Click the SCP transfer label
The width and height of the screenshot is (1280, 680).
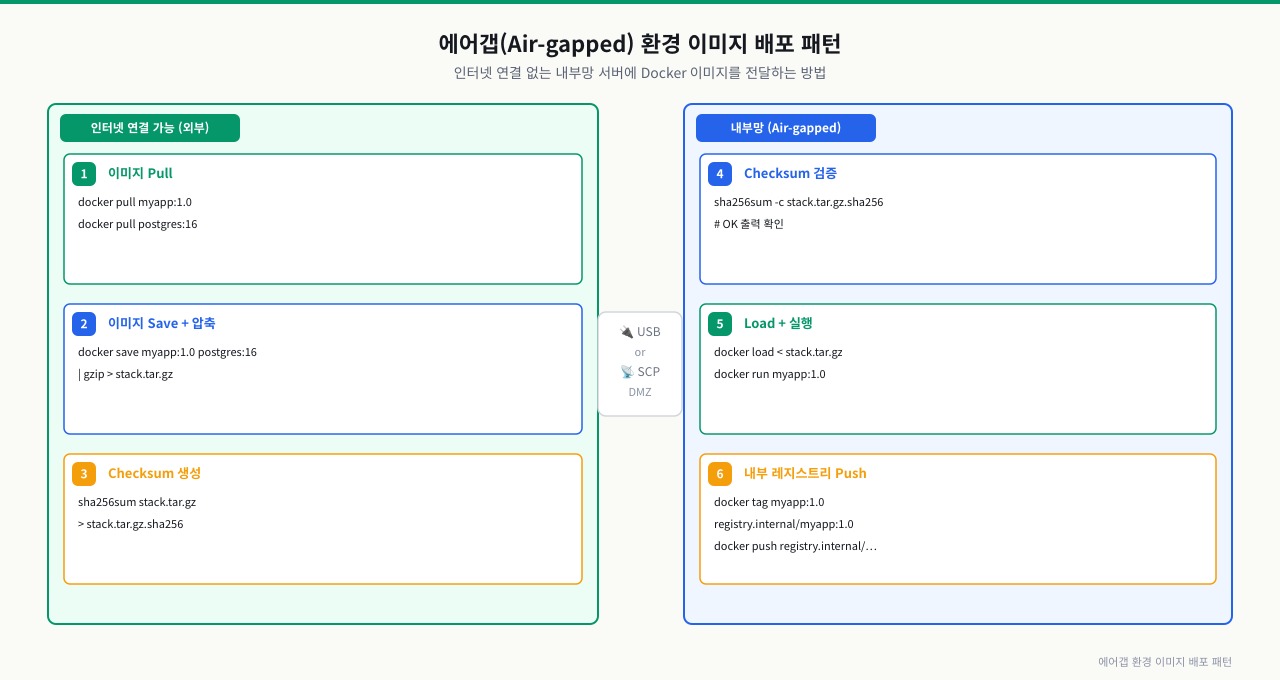coord(649,372)
